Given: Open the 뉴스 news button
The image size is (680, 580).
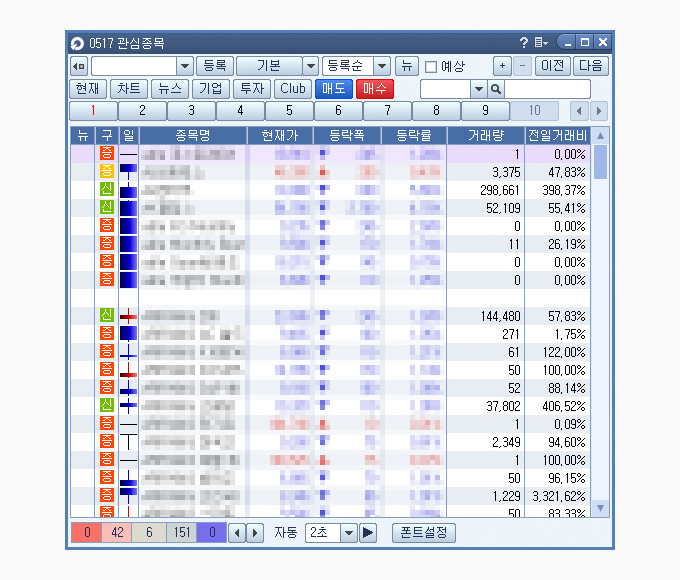Looking at the screenshot, I should 170,89.
